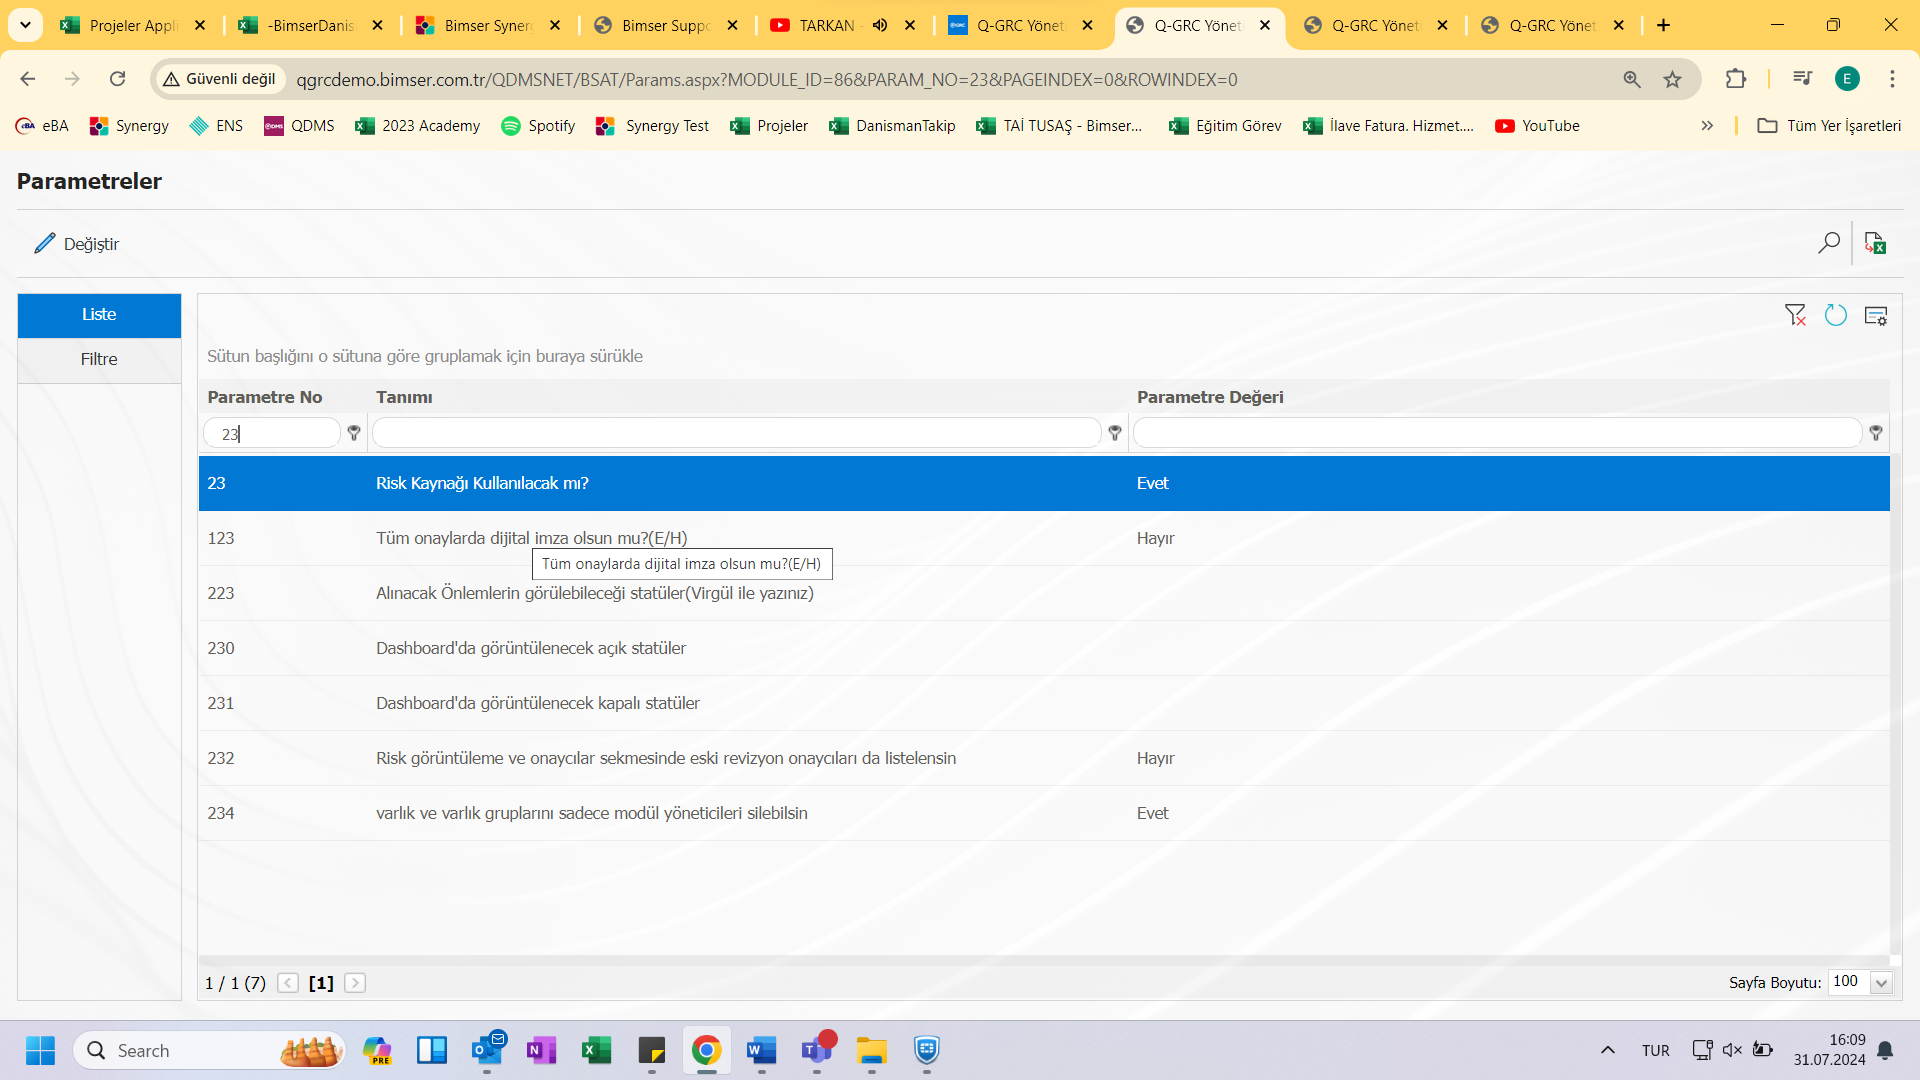Focus the Parametre Değeri filter field
The image size is (1920, 1080).
(x=1497, y=433)
